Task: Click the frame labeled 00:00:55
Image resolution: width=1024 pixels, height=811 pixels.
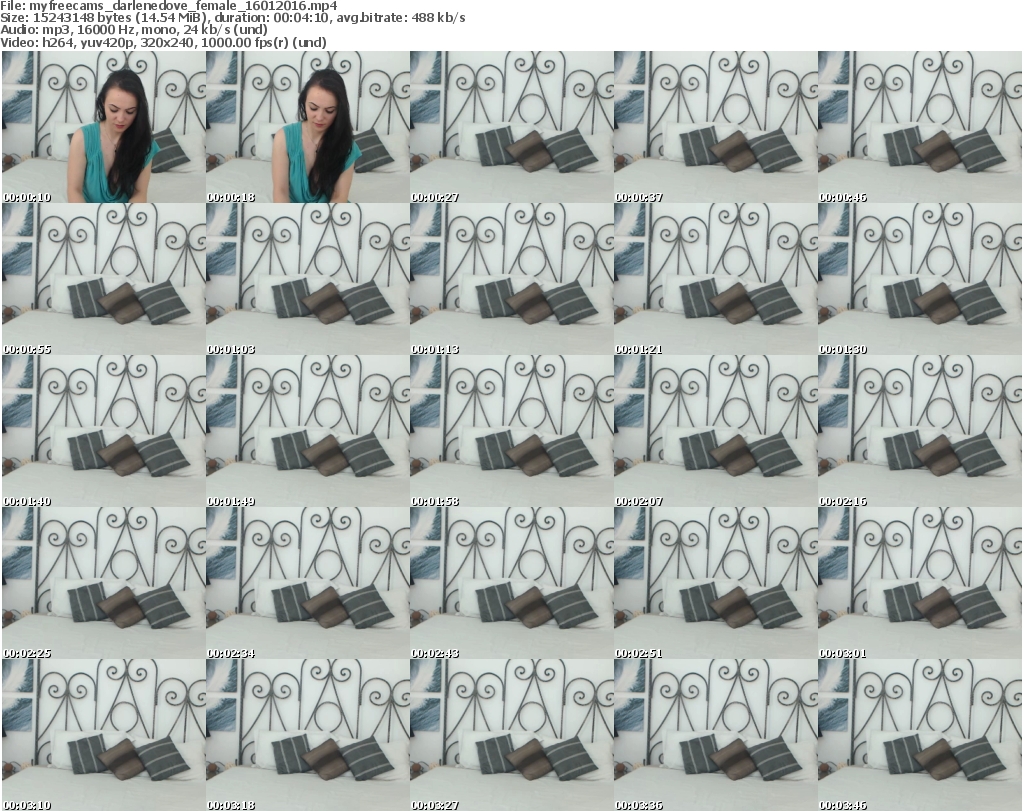Action: (x=103, y=279)
